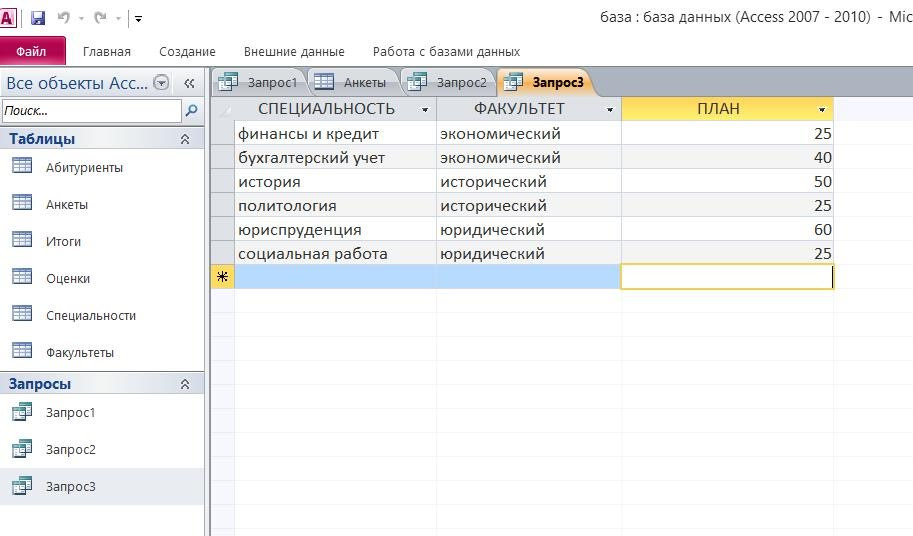
Task: Click the Redo arrow icon
Action: coord(100,18)
